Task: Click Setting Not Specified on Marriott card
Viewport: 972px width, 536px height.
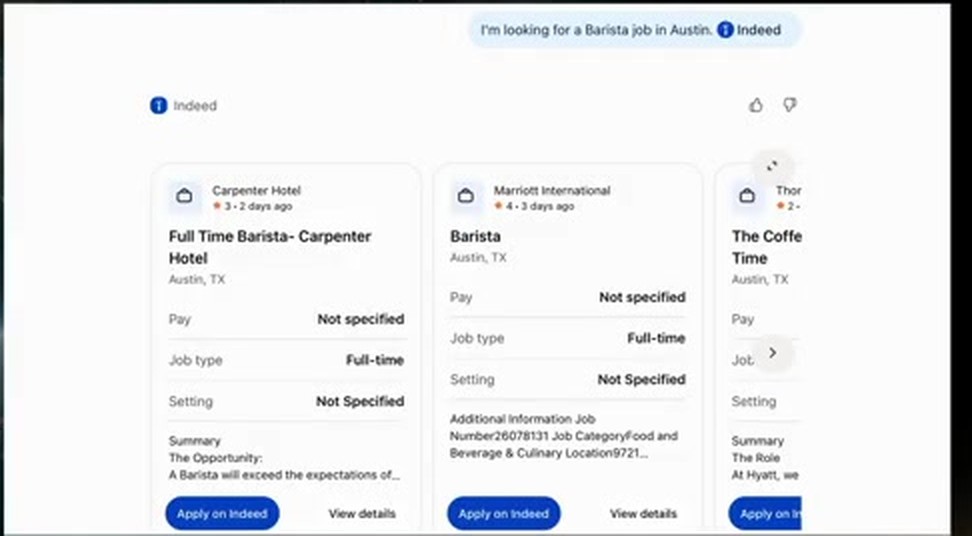Action: [x=568, y=379]
